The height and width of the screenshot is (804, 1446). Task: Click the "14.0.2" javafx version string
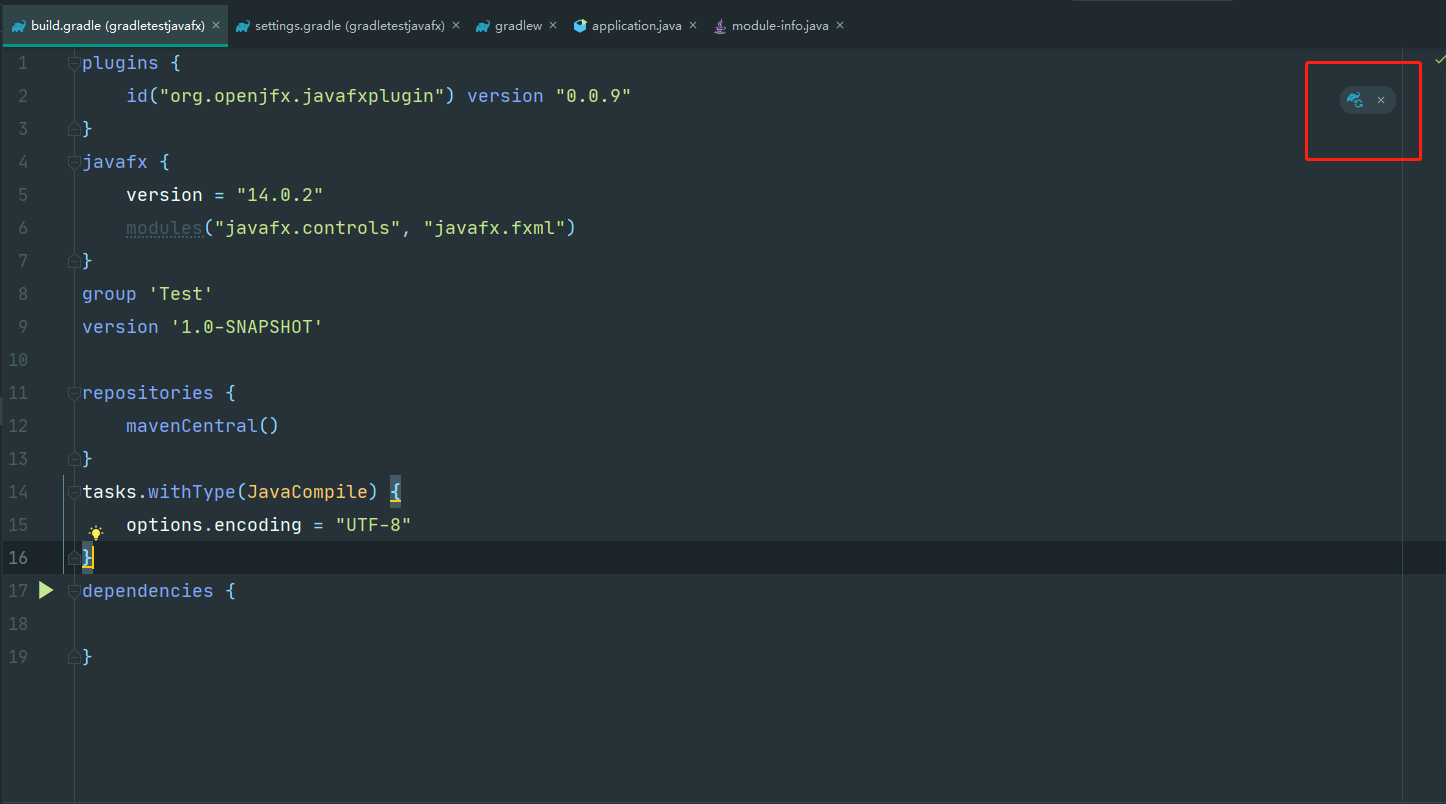tap(279, 195)
